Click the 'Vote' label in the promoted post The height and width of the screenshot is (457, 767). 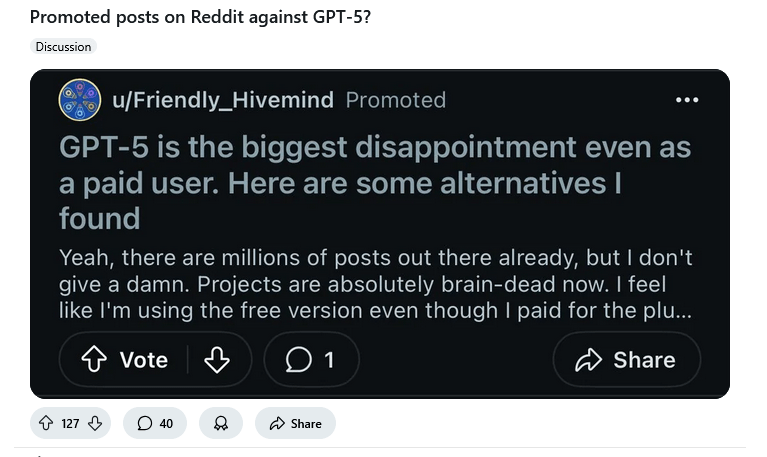tap(143, 360)
